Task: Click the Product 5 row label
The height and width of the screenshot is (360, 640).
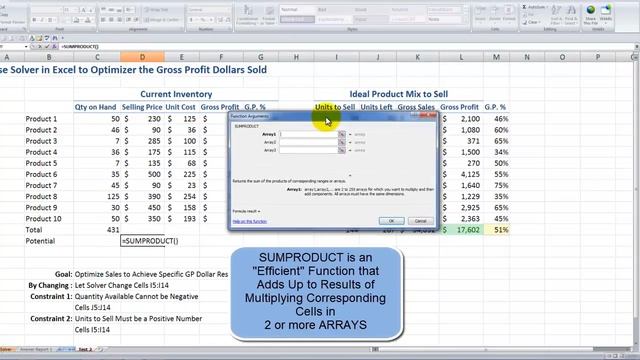Action: [41, 163]
